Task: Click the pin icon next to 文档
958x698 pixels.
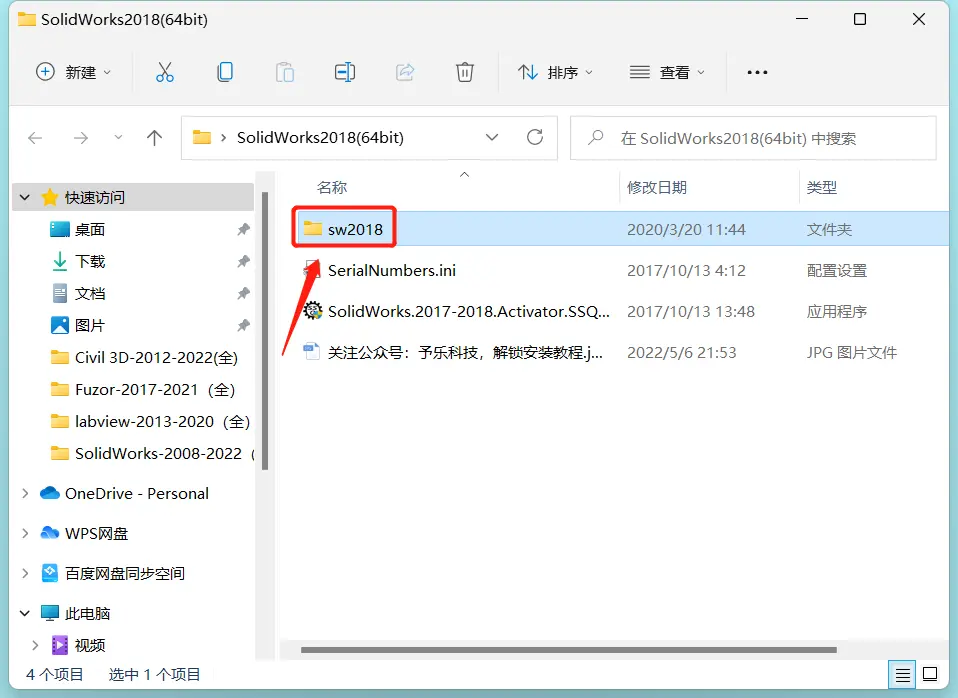Action: point(243,293)
